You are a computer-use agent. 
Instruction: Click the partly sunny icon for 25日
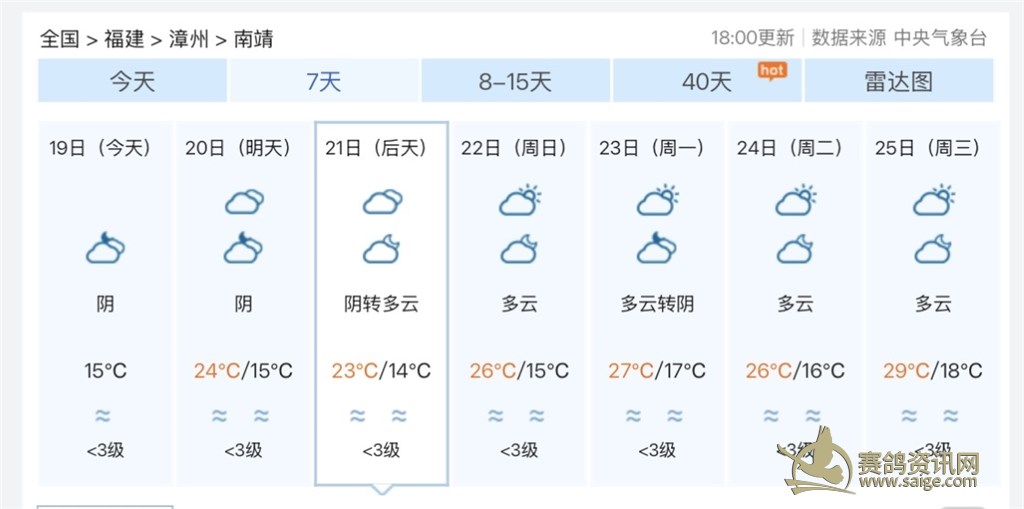point(933,201)
